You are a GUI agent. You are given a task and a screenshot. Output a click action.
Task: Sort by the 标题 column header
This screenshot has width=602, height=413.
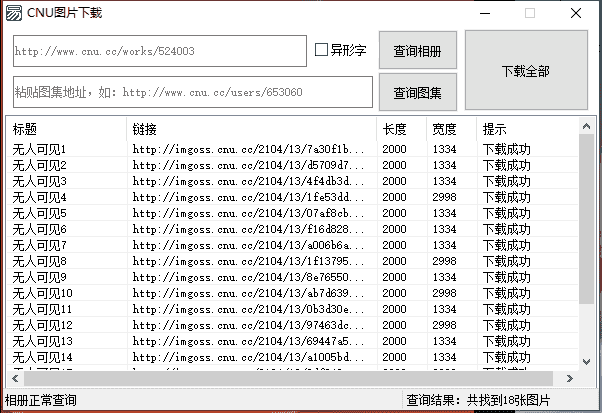point(65,129)
